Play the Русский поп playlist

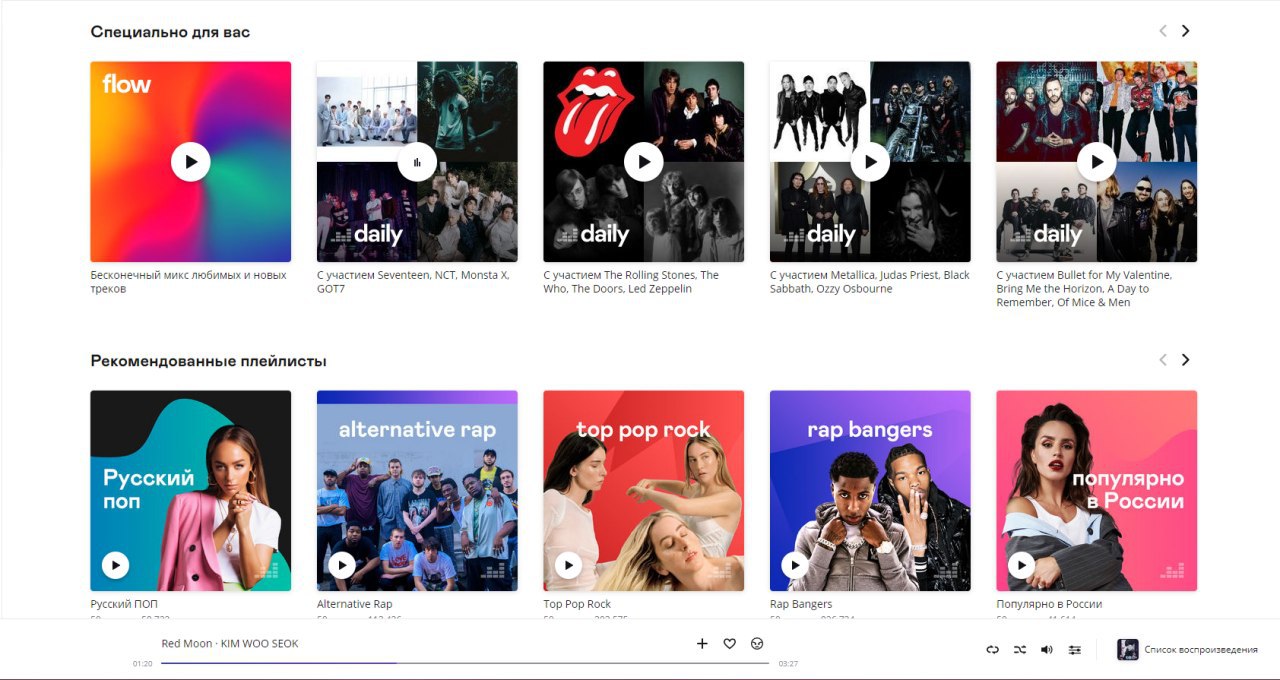(116, 566)
